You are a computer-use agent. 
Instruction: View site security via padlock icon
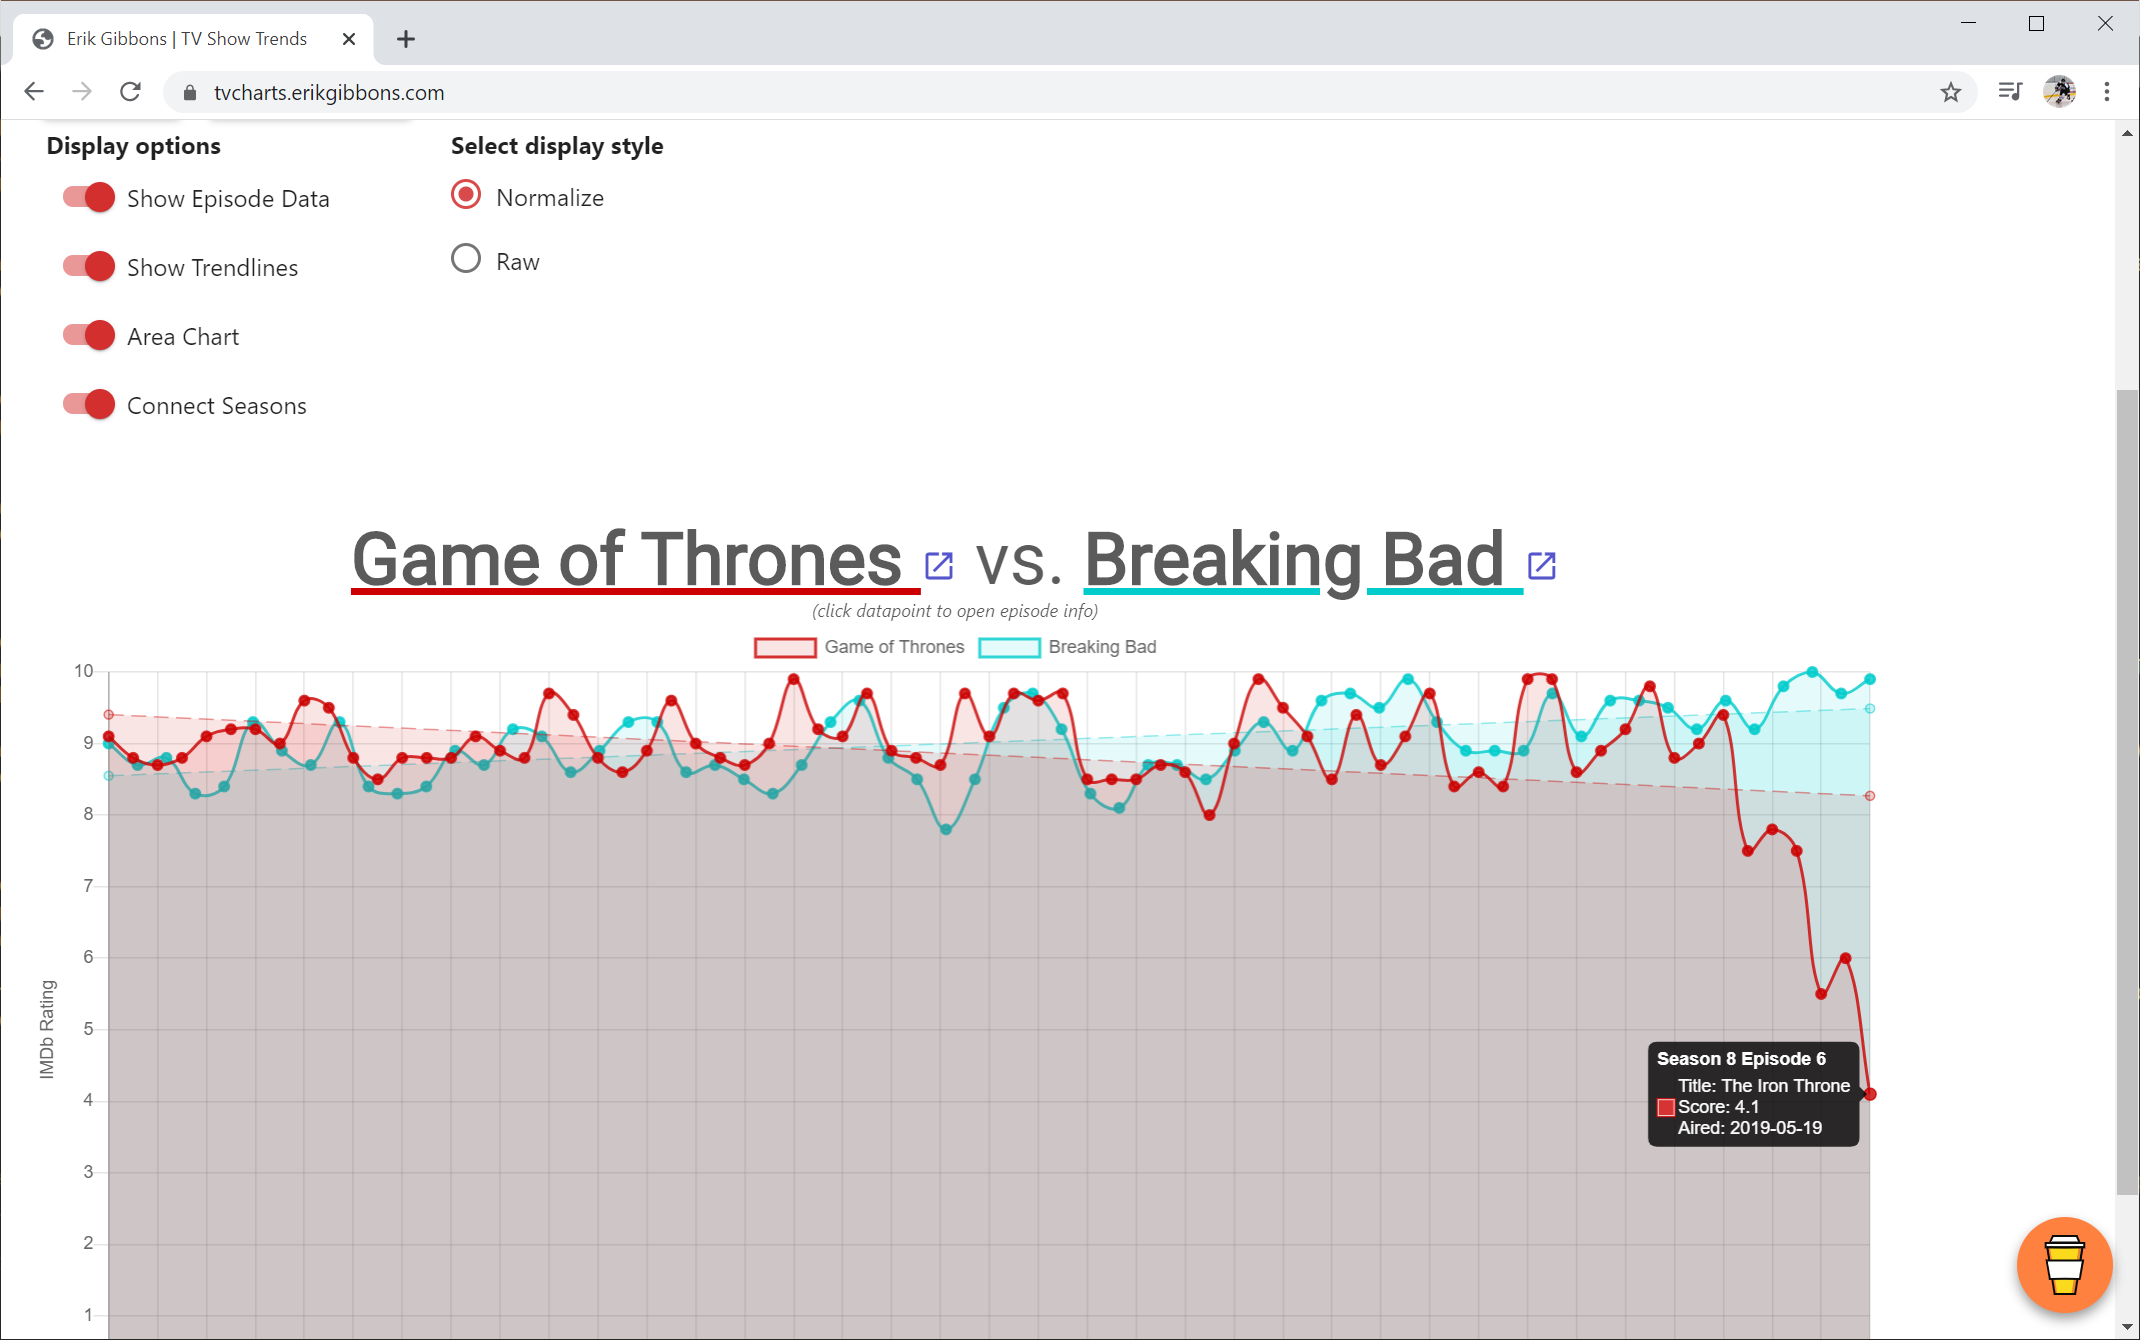188,92
